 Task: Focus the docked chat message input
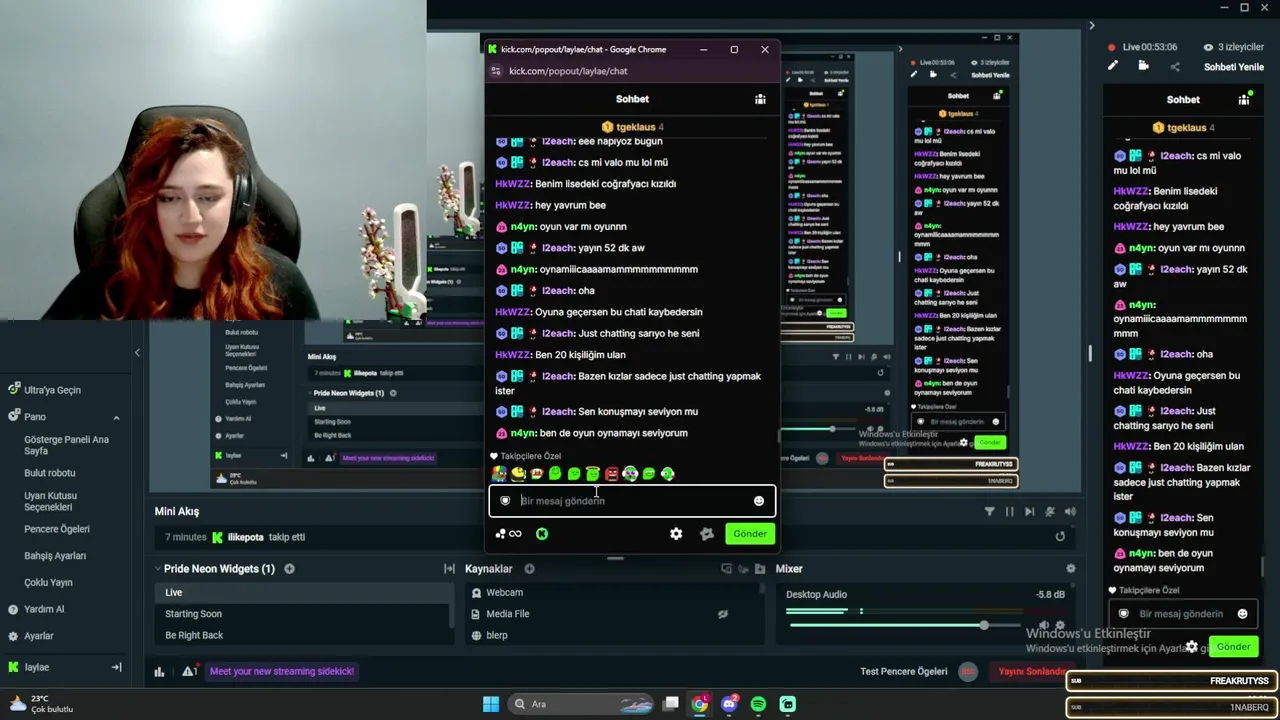coord(1185,614)
